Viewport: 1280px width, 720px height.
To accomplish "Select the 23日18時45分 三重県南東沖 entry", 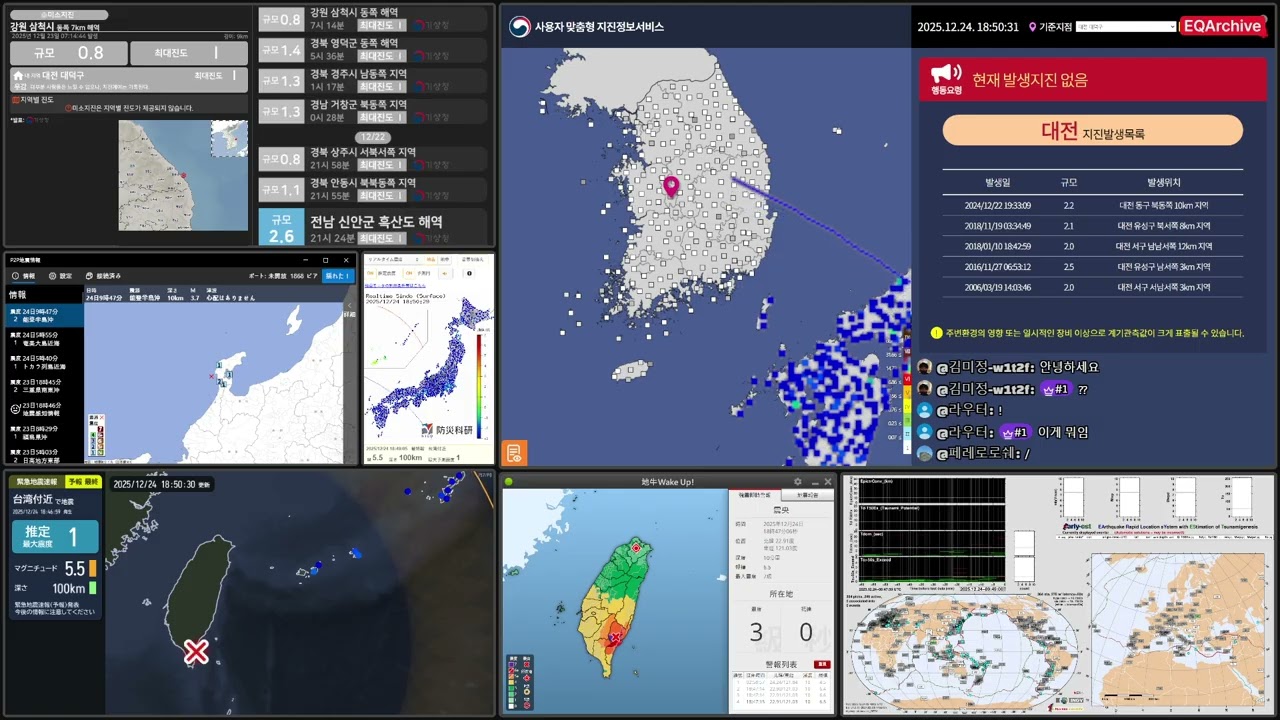I will (45, 386).
